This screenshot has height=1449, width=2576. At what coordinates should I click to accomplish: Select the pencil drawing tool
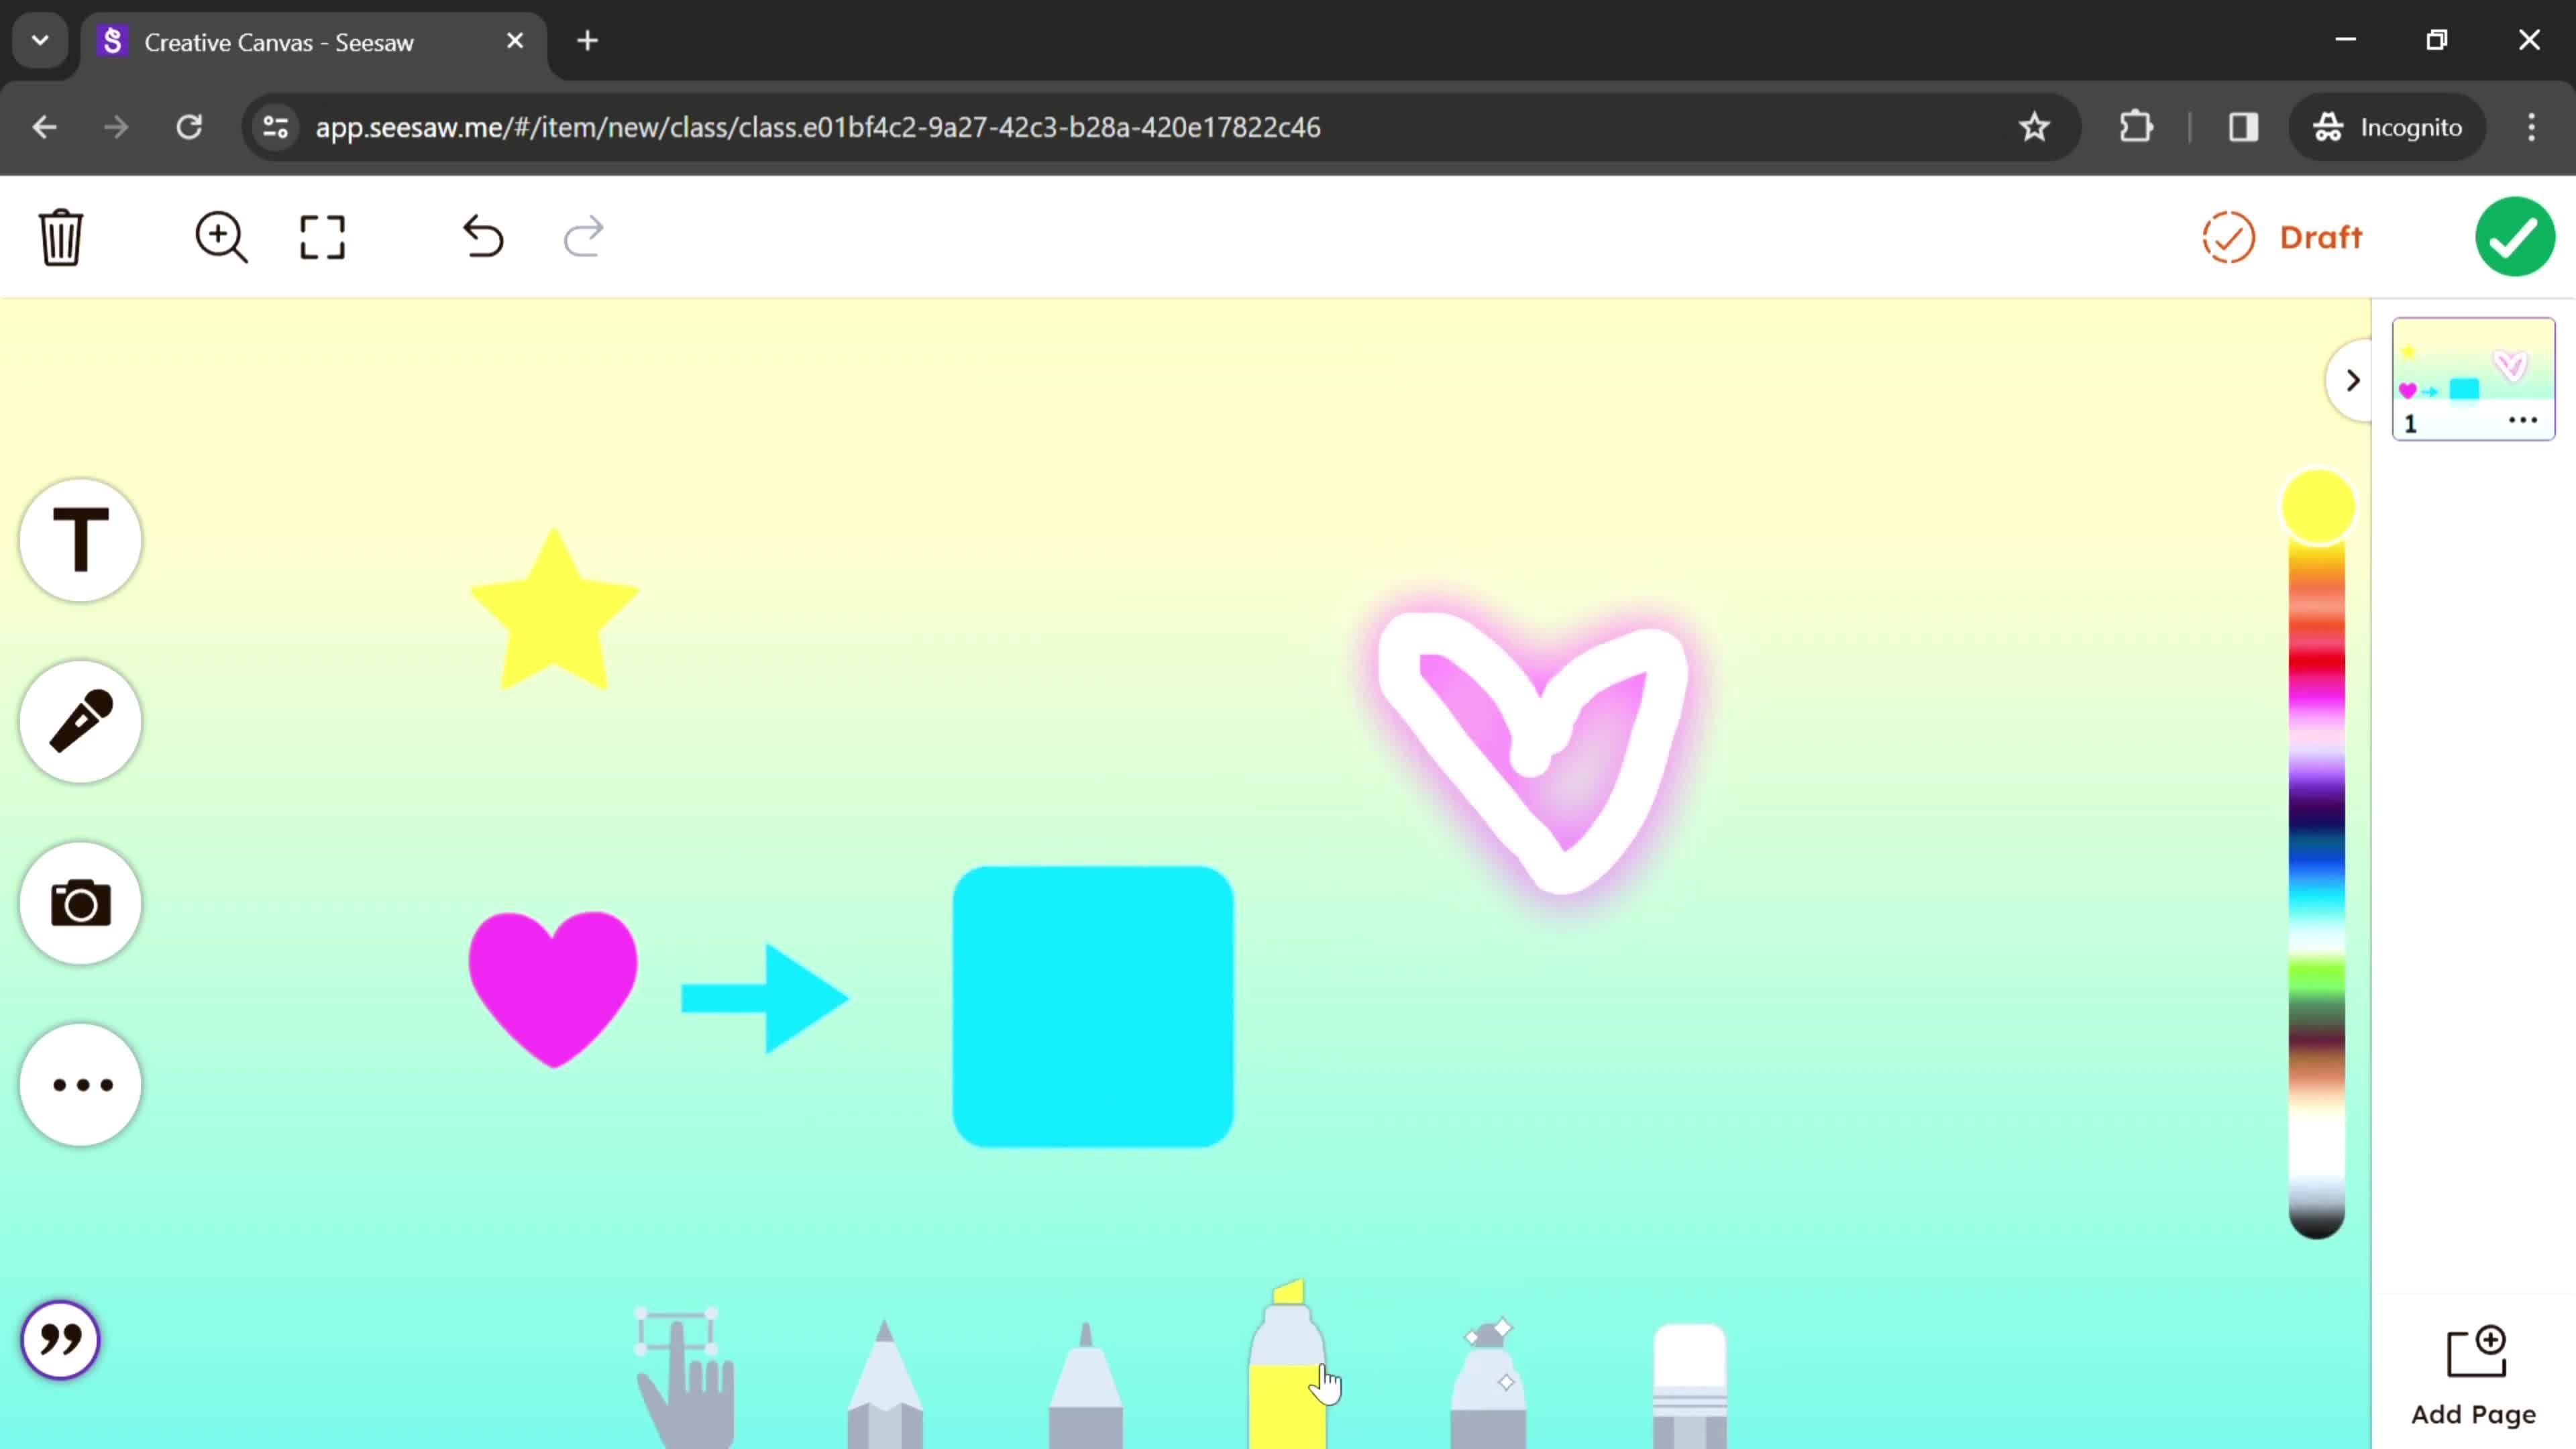click(885, 1385)
